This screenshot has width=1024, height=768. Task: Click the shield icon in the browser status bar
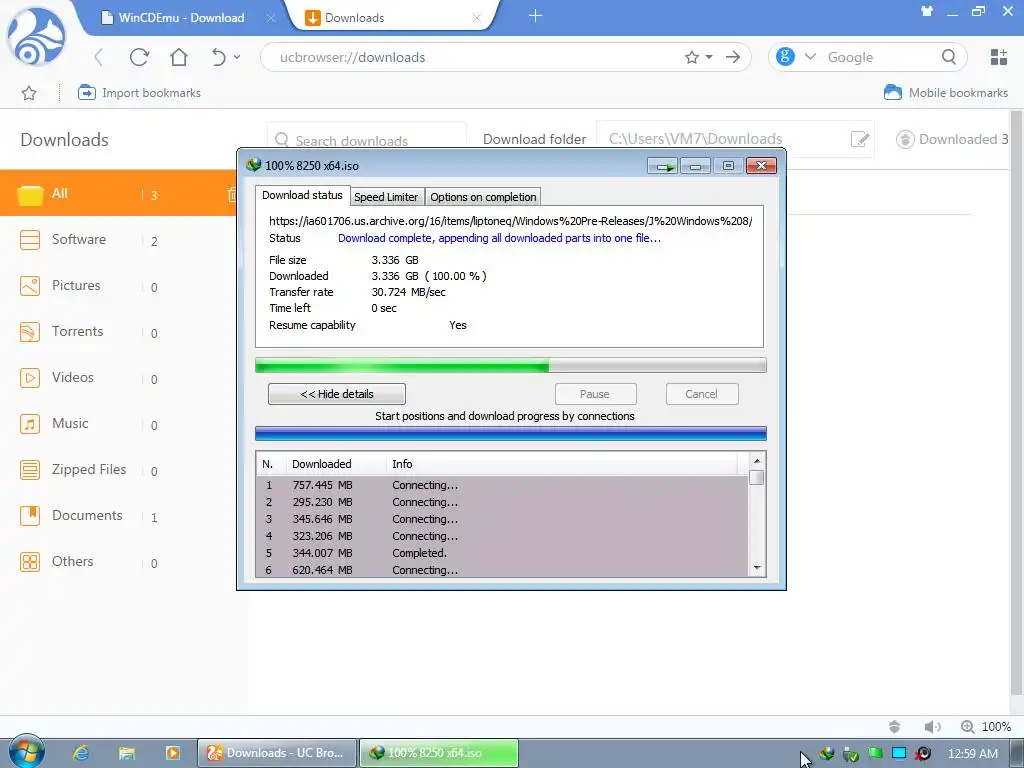click(895, 727)
